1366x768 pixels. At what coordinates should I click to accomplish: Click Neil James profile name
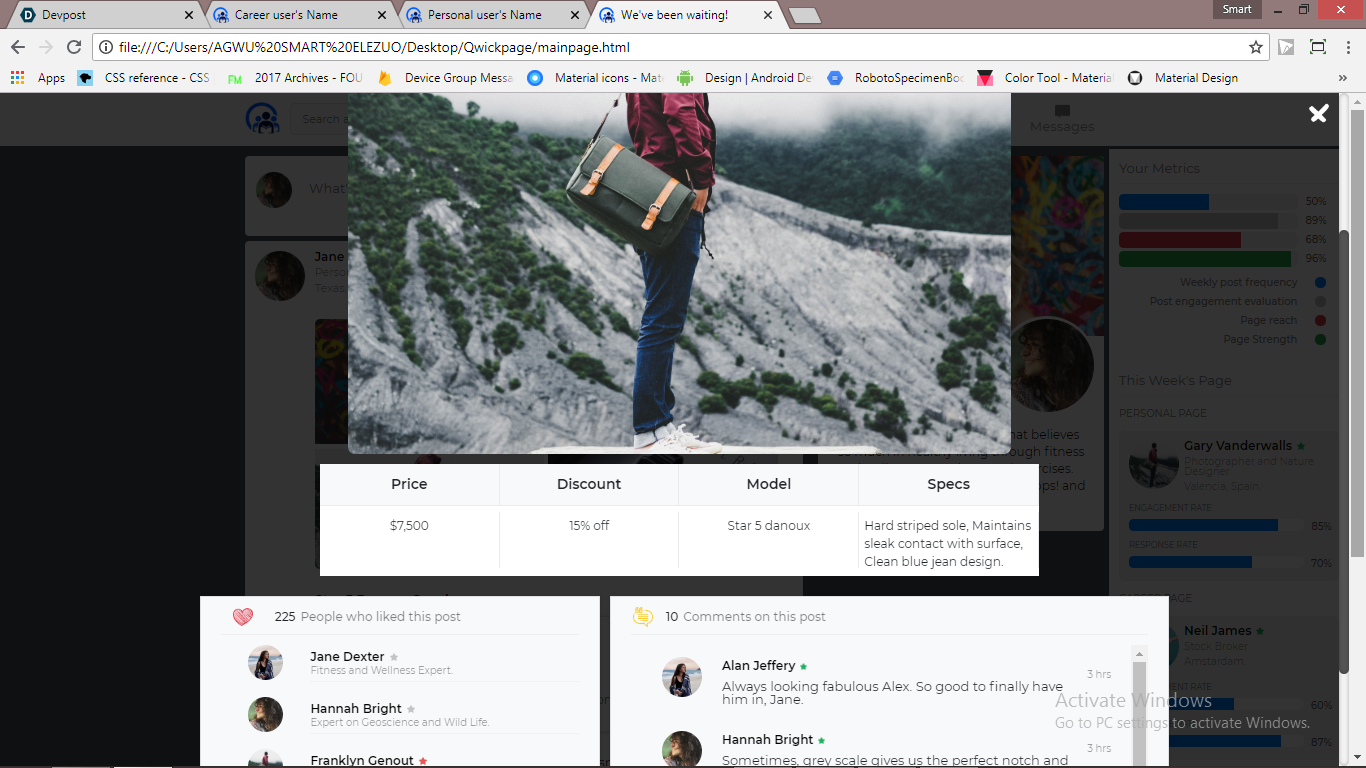pyautogui.click(x=1218, y=631)
